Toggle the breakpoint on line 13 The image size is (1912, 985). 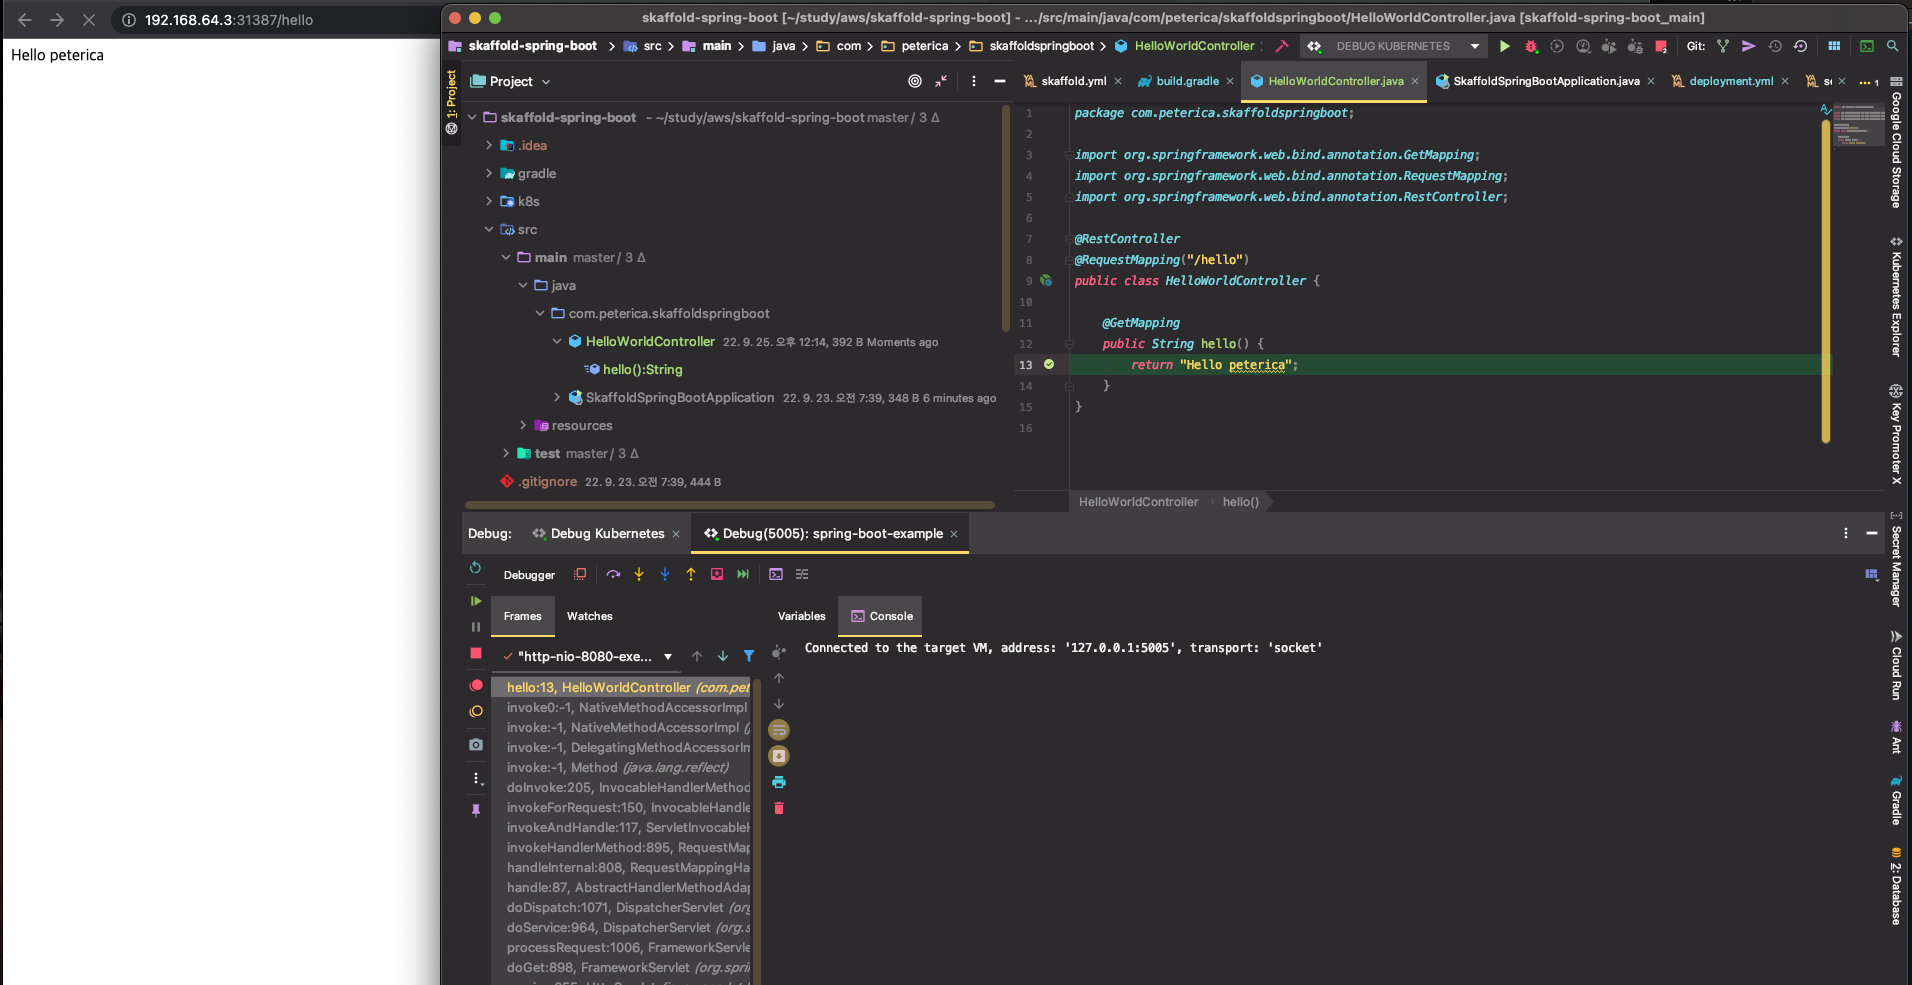1049,364
